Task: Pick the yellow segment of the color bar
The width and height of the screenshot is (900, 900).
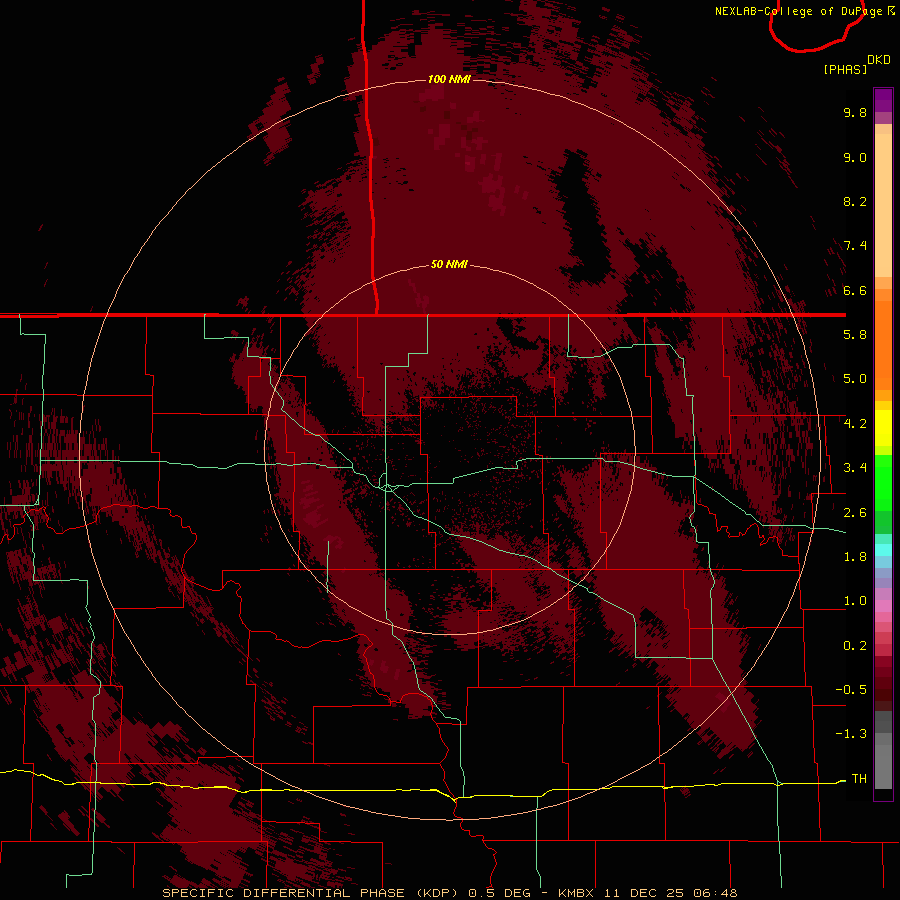Action: pos(883,428)
